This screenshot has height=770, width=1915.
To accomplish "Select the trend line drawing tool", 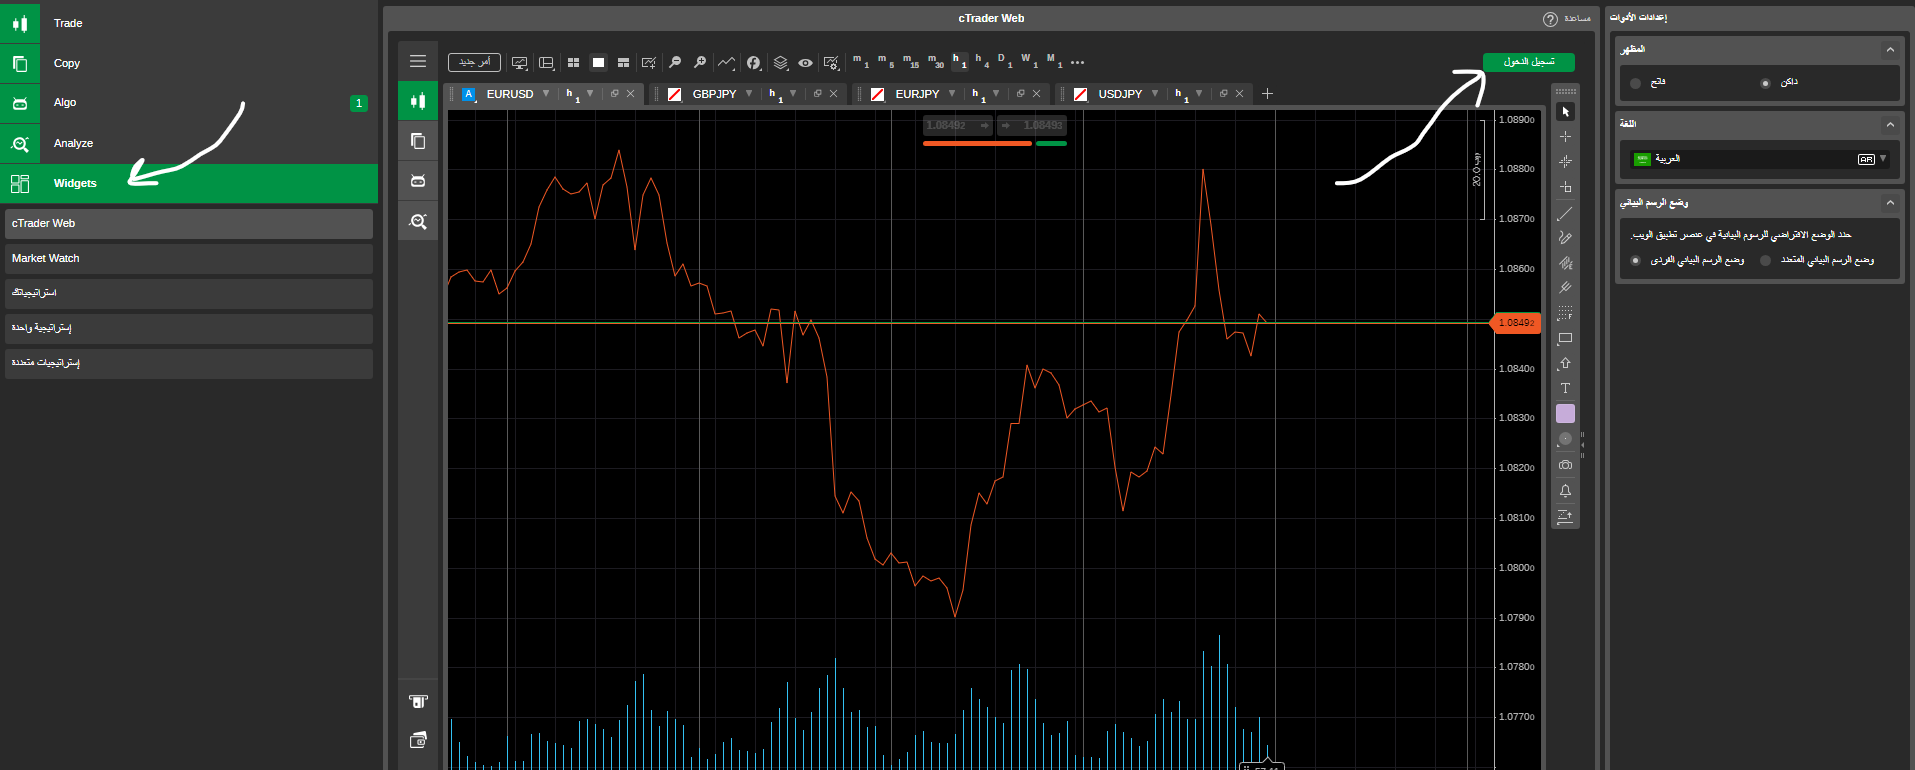I will coord(1565,214).
